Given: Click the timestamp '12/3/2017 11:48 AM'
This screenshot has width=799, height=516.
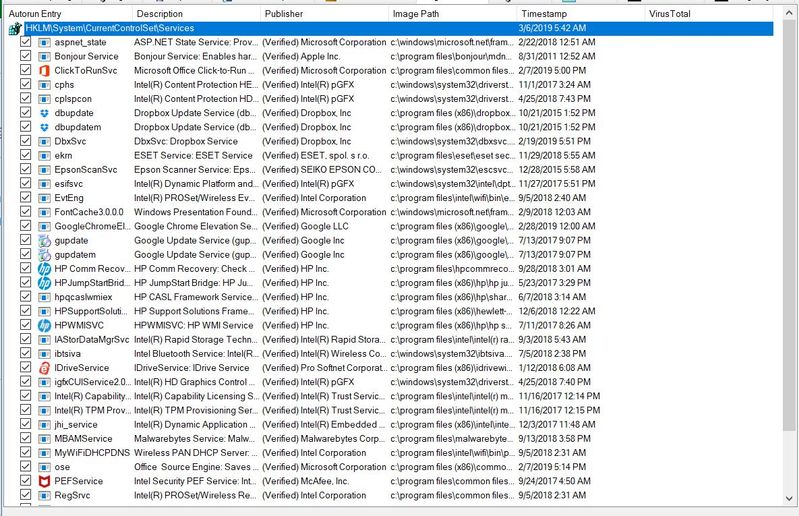Looking at the screenshot, I should pyautogui.click(x=556, y=425).
